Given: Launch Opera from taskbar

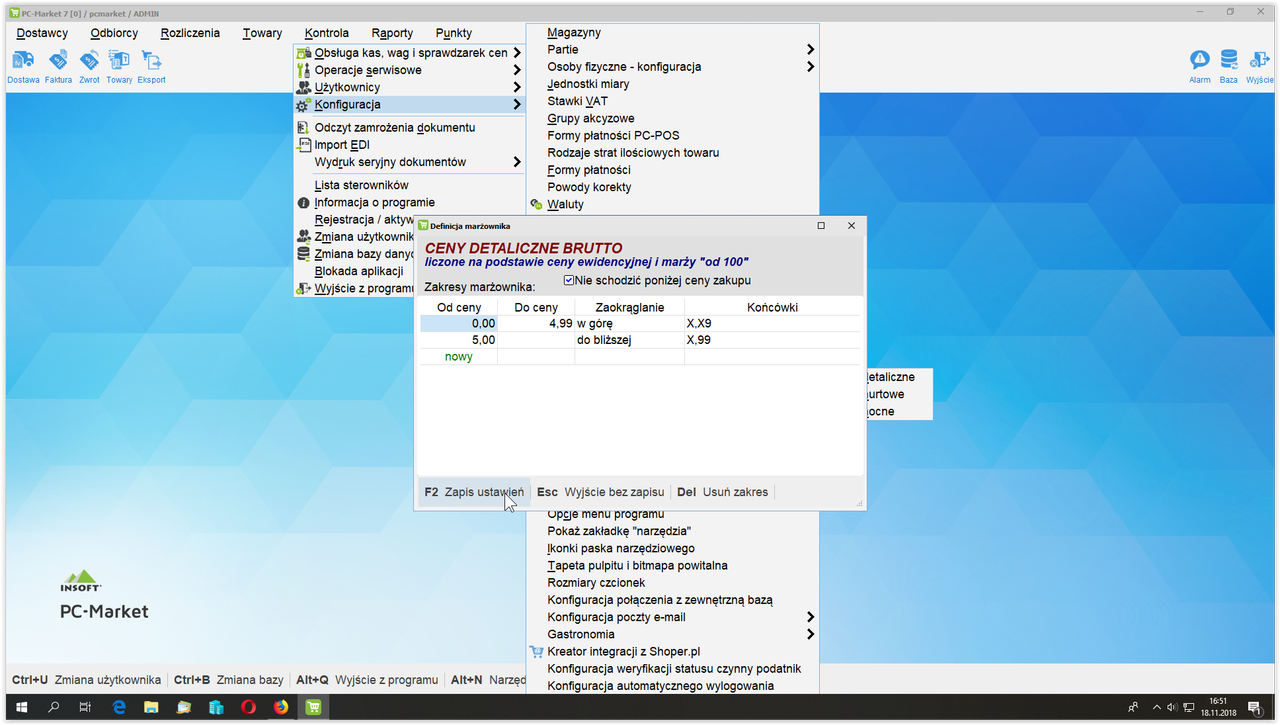Looking at the screenshot, I should (248, 707).
